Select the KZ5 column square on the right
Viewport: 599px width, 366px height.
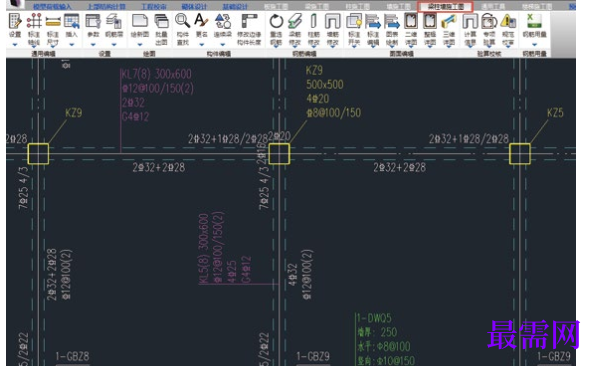tap(520, 154)
